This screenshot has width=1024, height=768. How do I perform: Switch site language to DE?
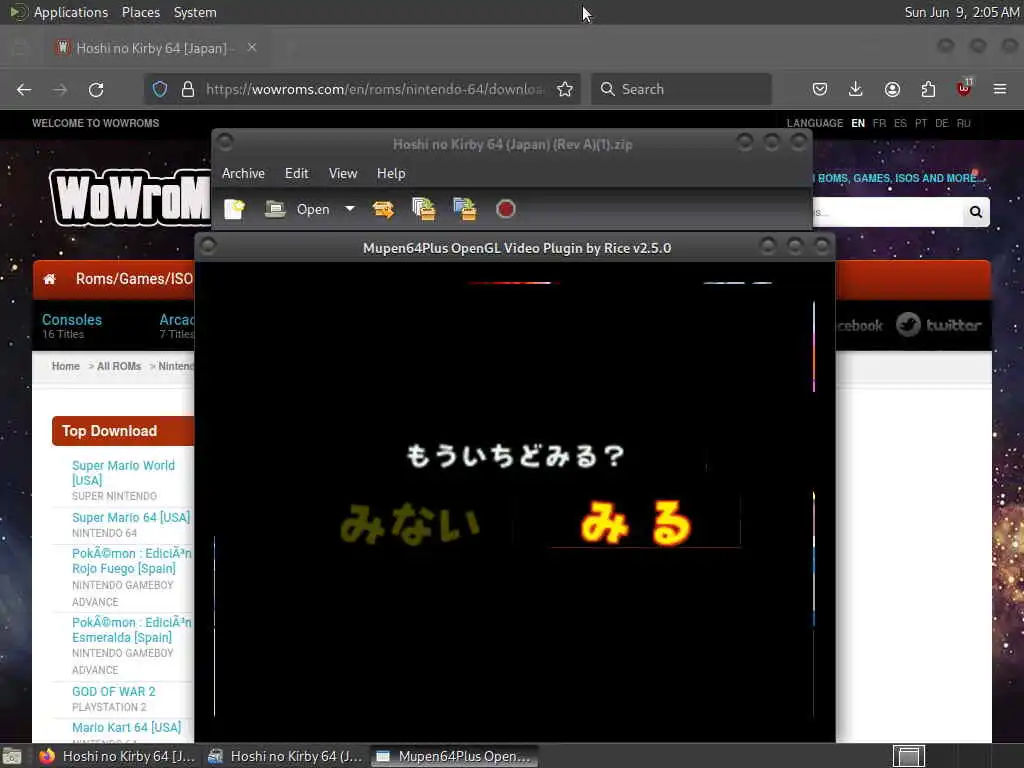pyautogui.click(x=942, y=123)
